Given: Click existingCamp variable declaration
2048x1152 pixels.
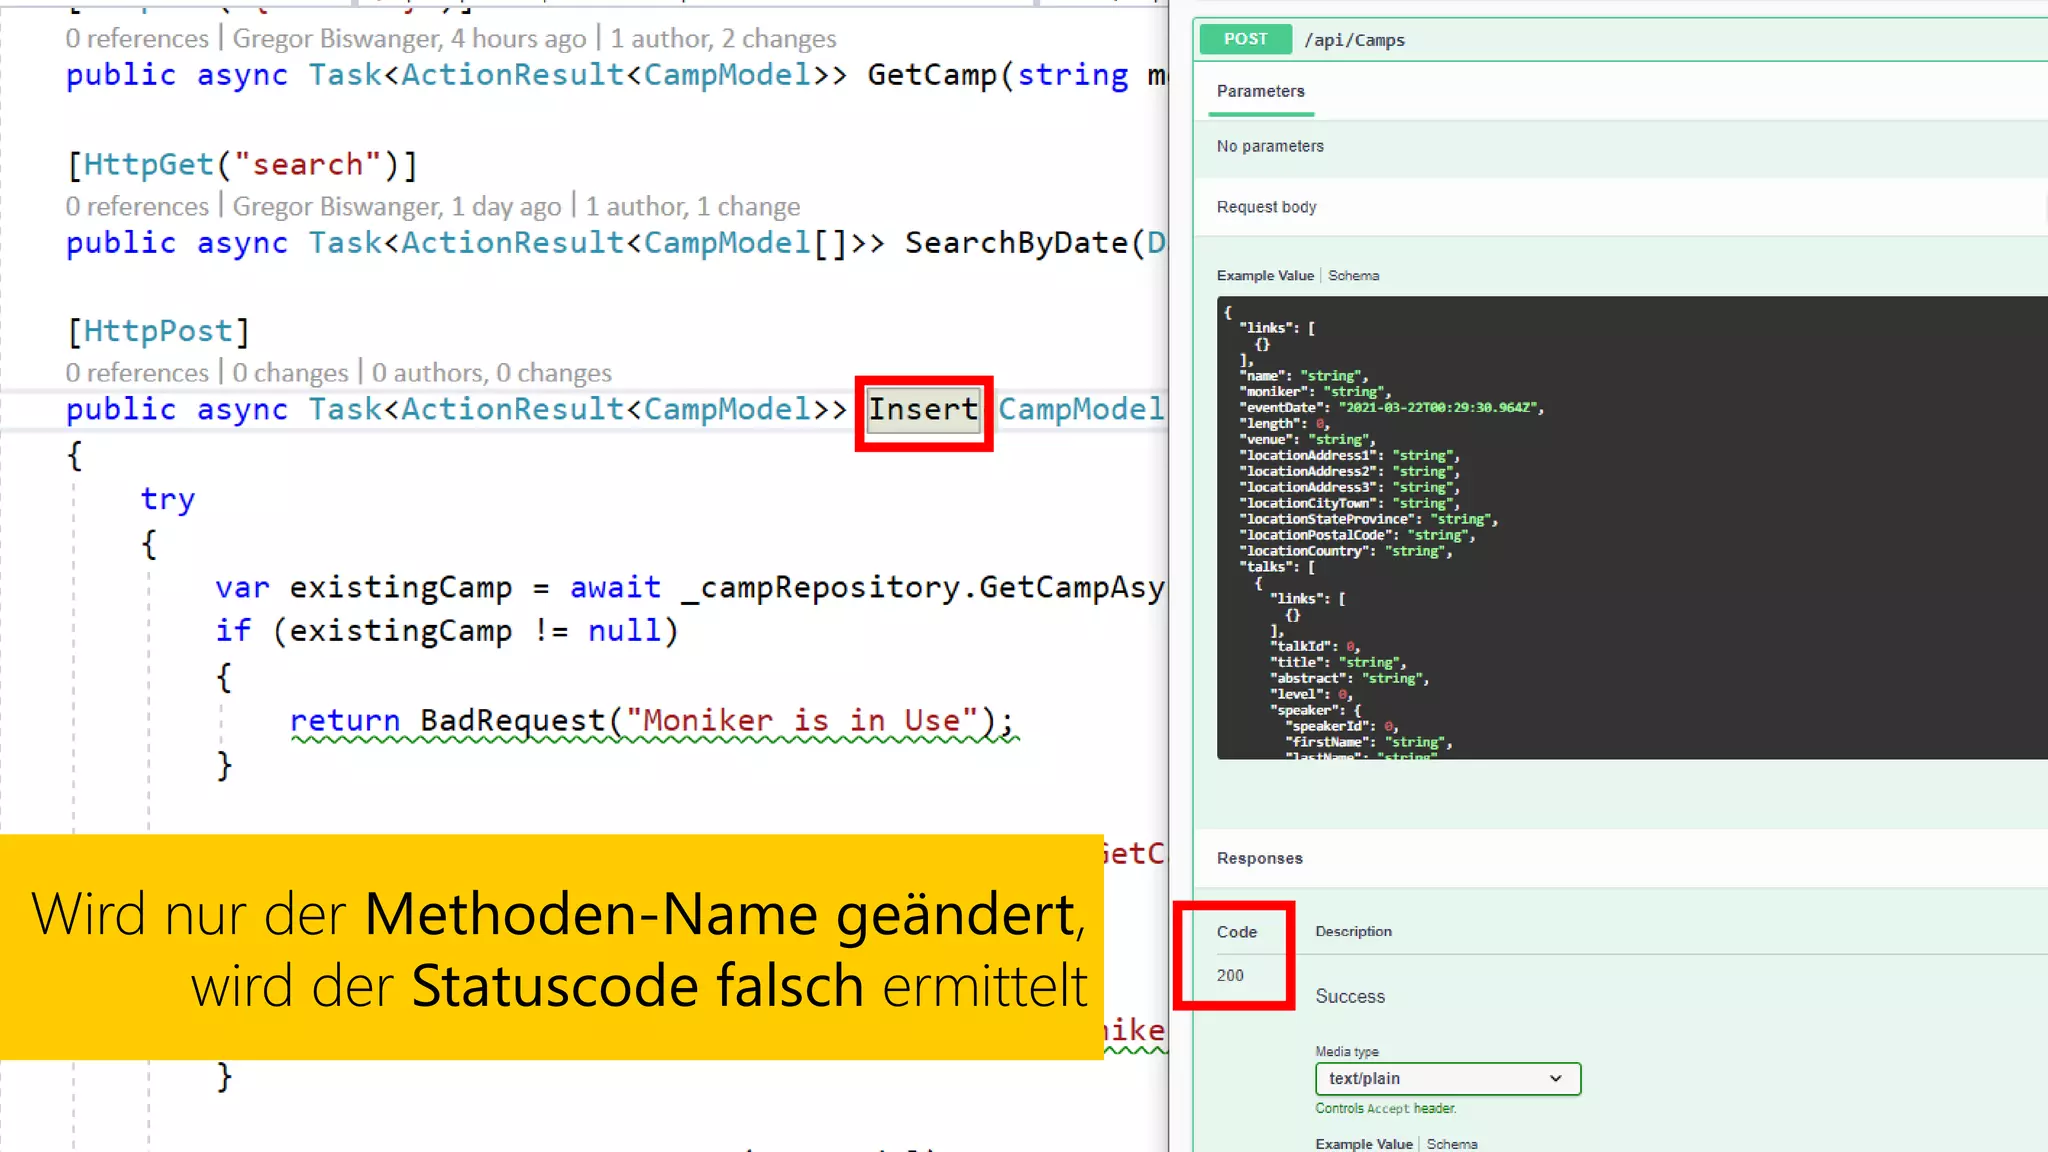Looking at the screenshot, I should (400, 588).
